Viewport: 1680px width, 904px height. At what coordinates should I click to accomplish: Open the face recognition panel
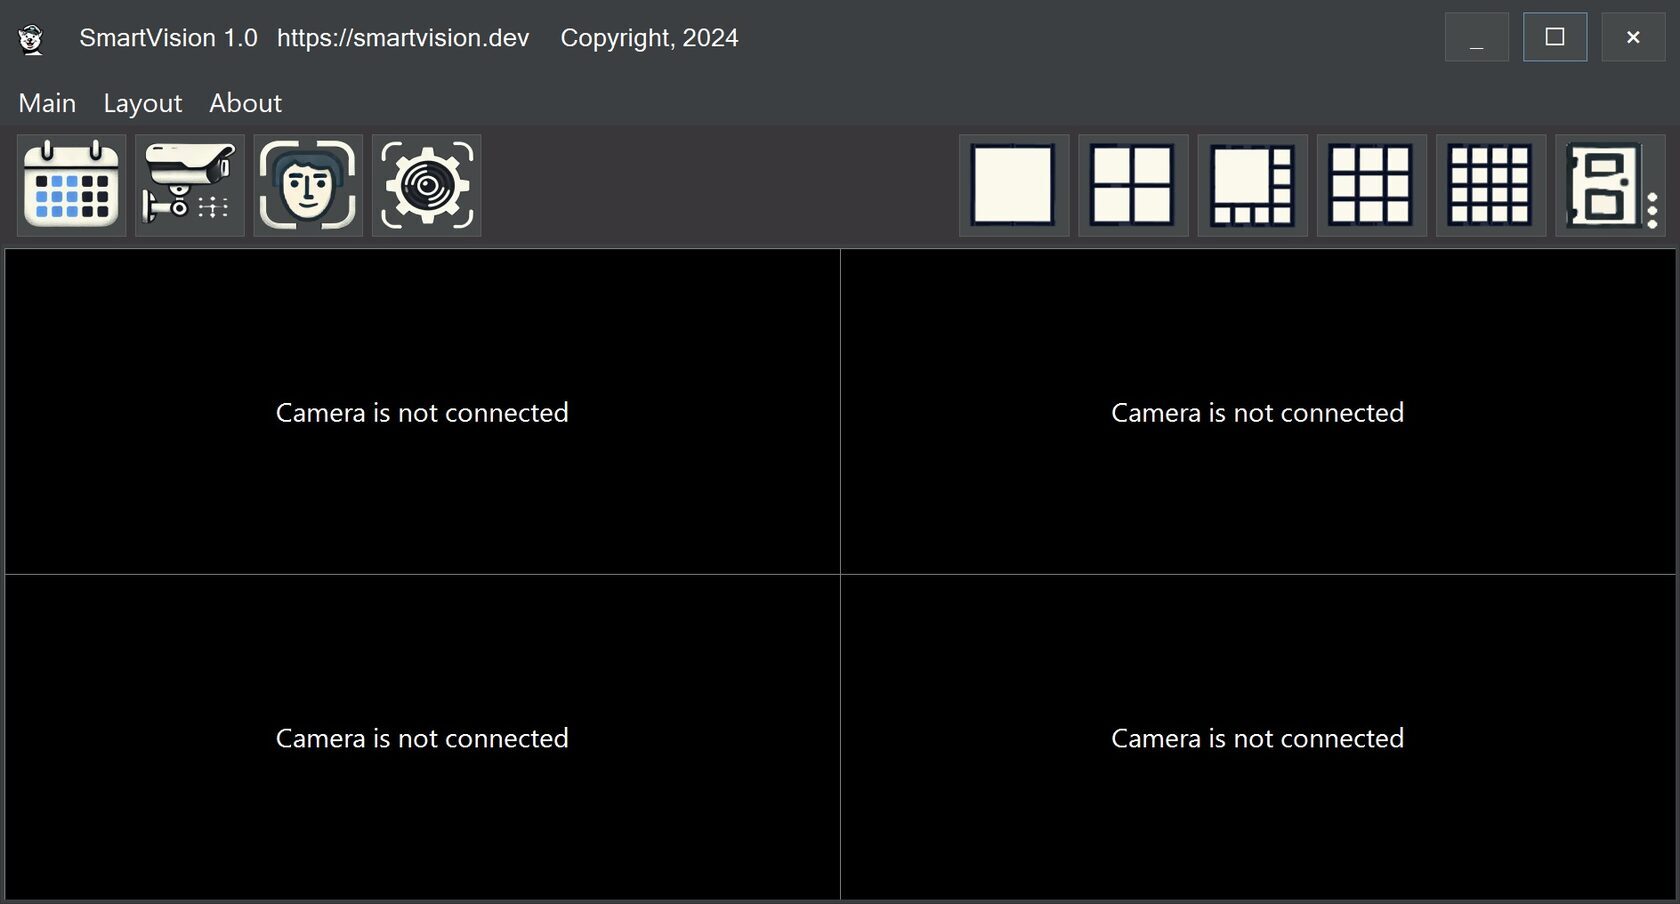[307, 185]
